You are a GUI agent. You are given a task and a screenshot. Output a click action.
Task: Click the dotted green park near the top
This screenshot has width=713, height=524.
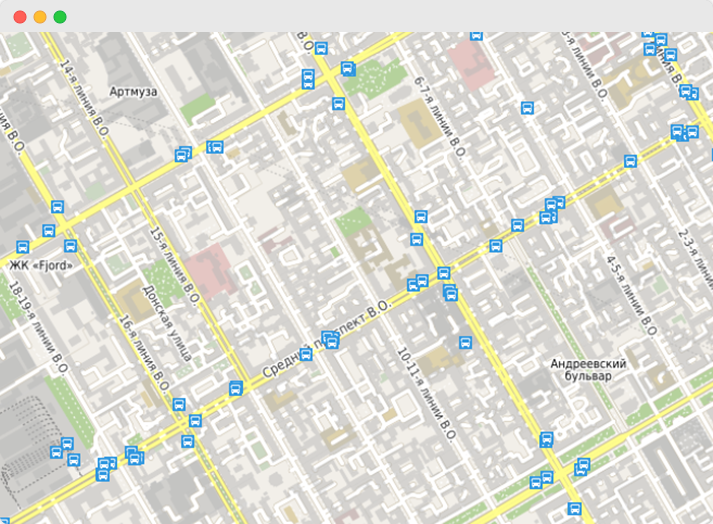[x=374, y=78]
